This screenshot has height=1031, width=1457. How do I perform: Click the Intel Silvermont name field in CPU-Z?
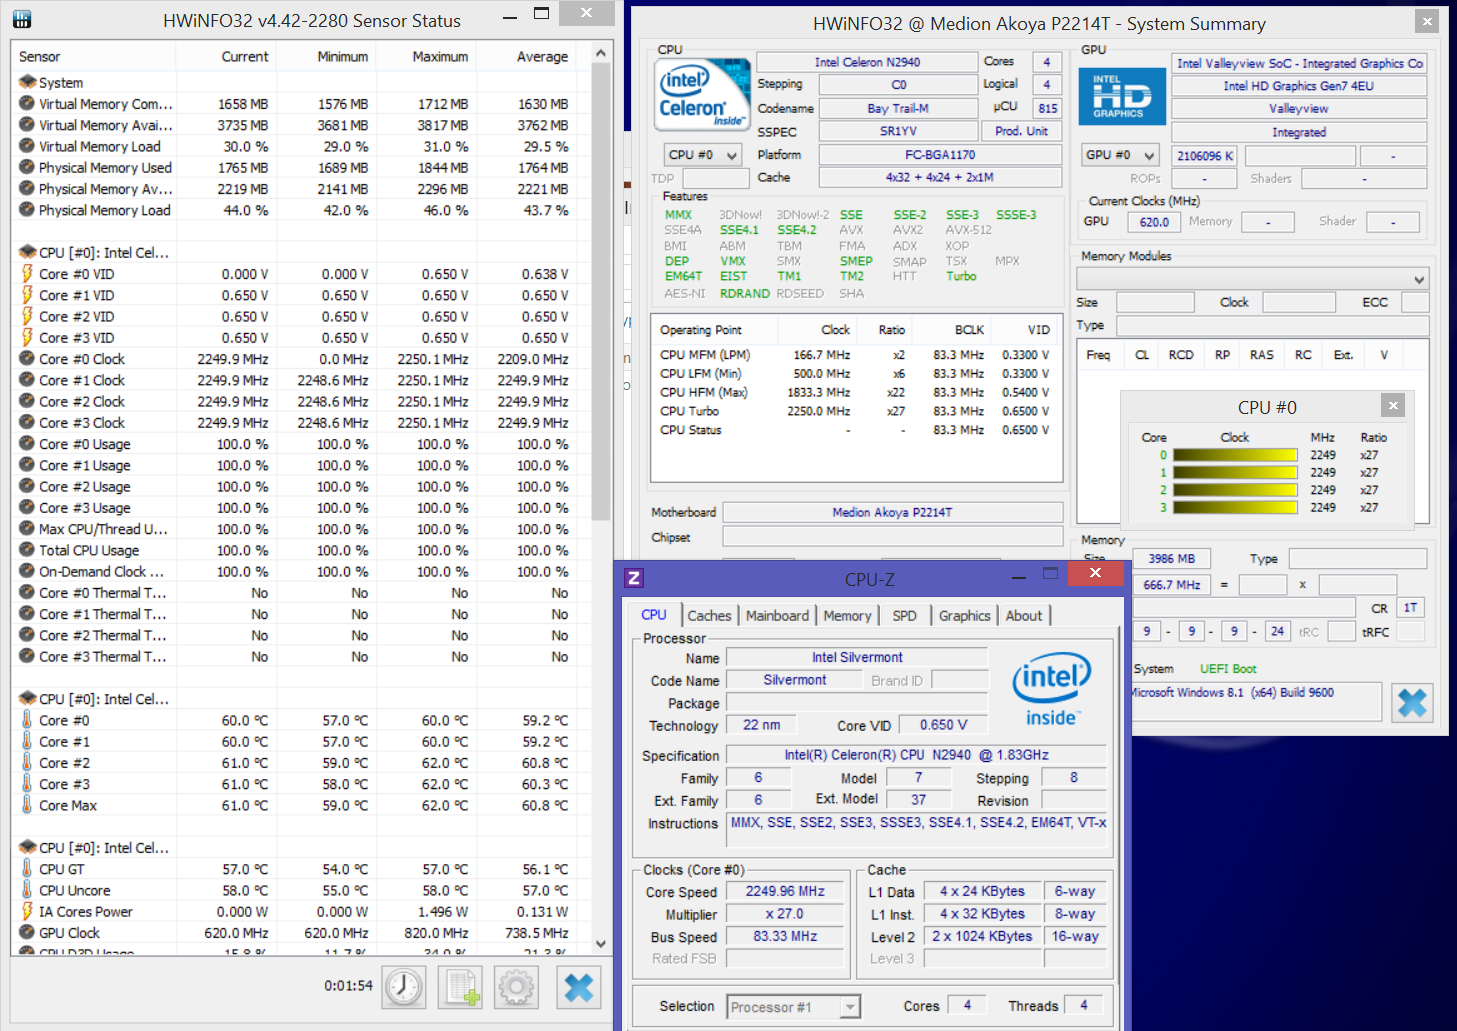[857, 657]
